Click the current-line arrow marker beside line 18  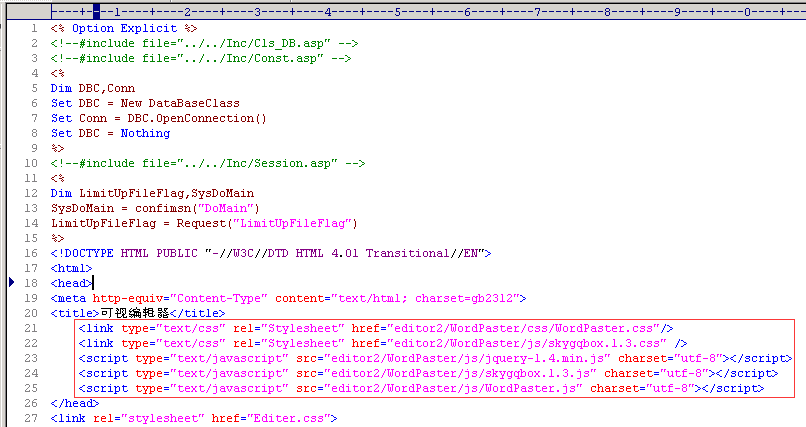point(11,282)
